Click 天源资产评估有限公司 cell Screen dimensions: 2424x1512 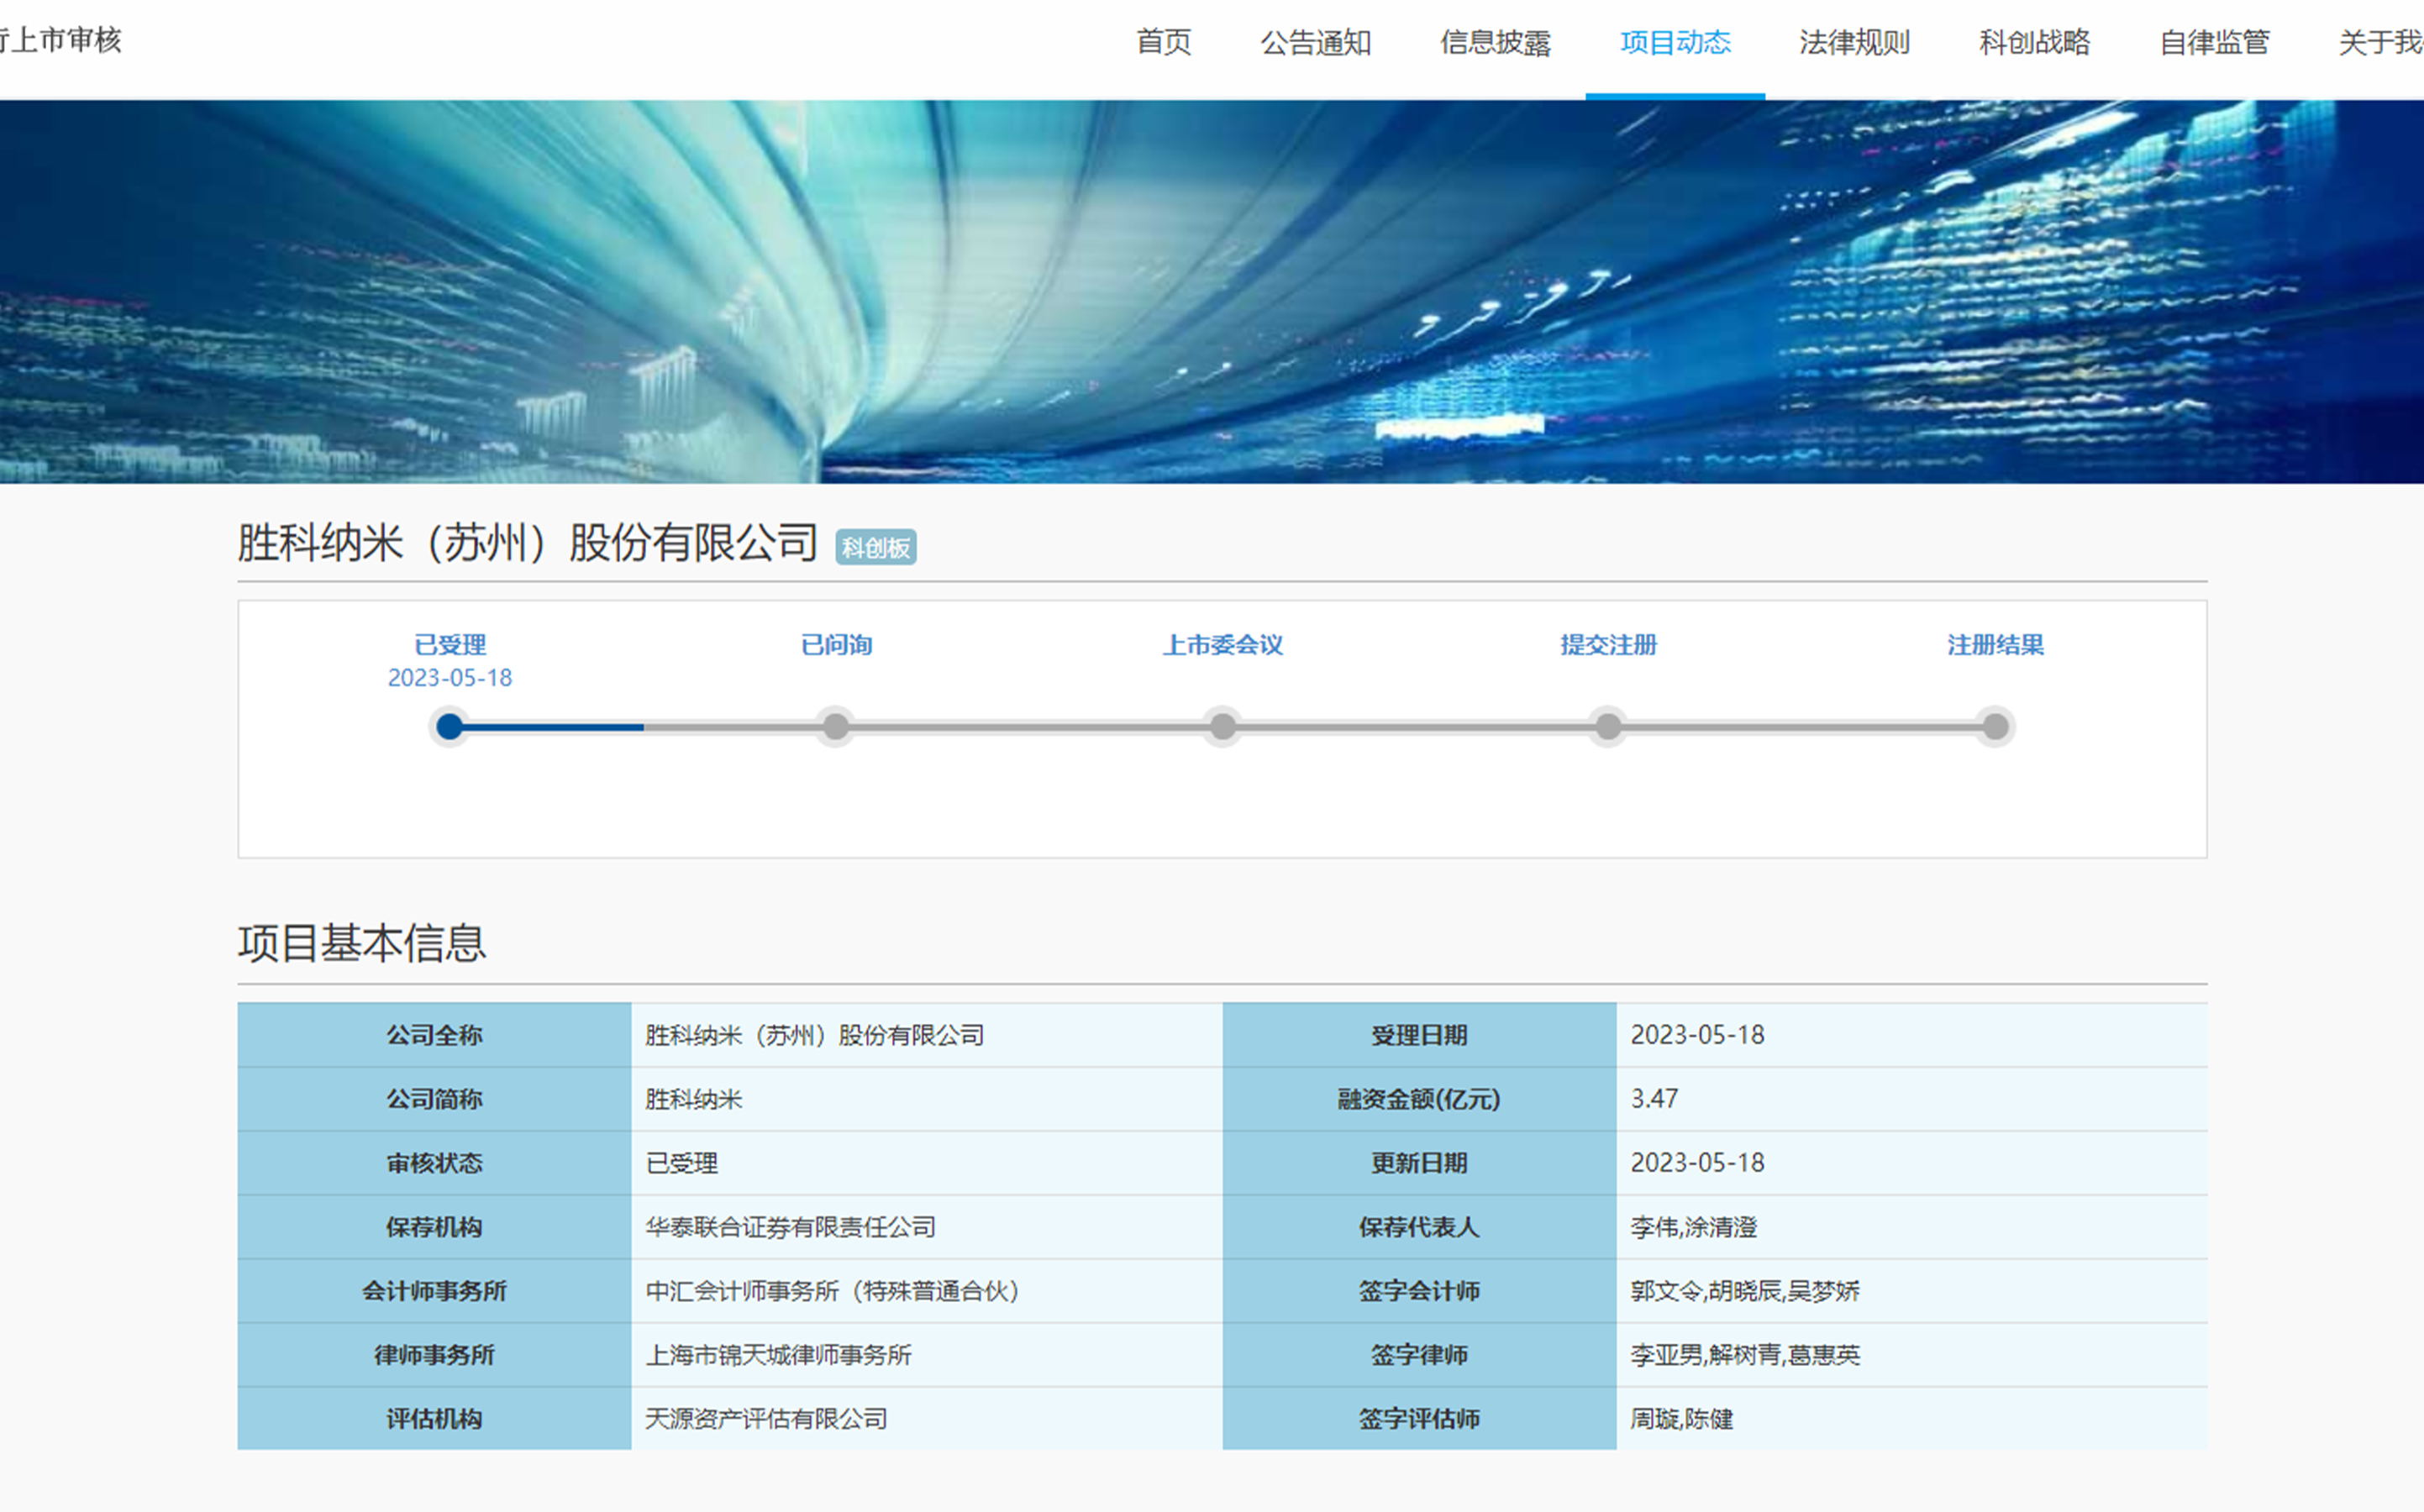pyautogui.click(x=927, y=1418)
